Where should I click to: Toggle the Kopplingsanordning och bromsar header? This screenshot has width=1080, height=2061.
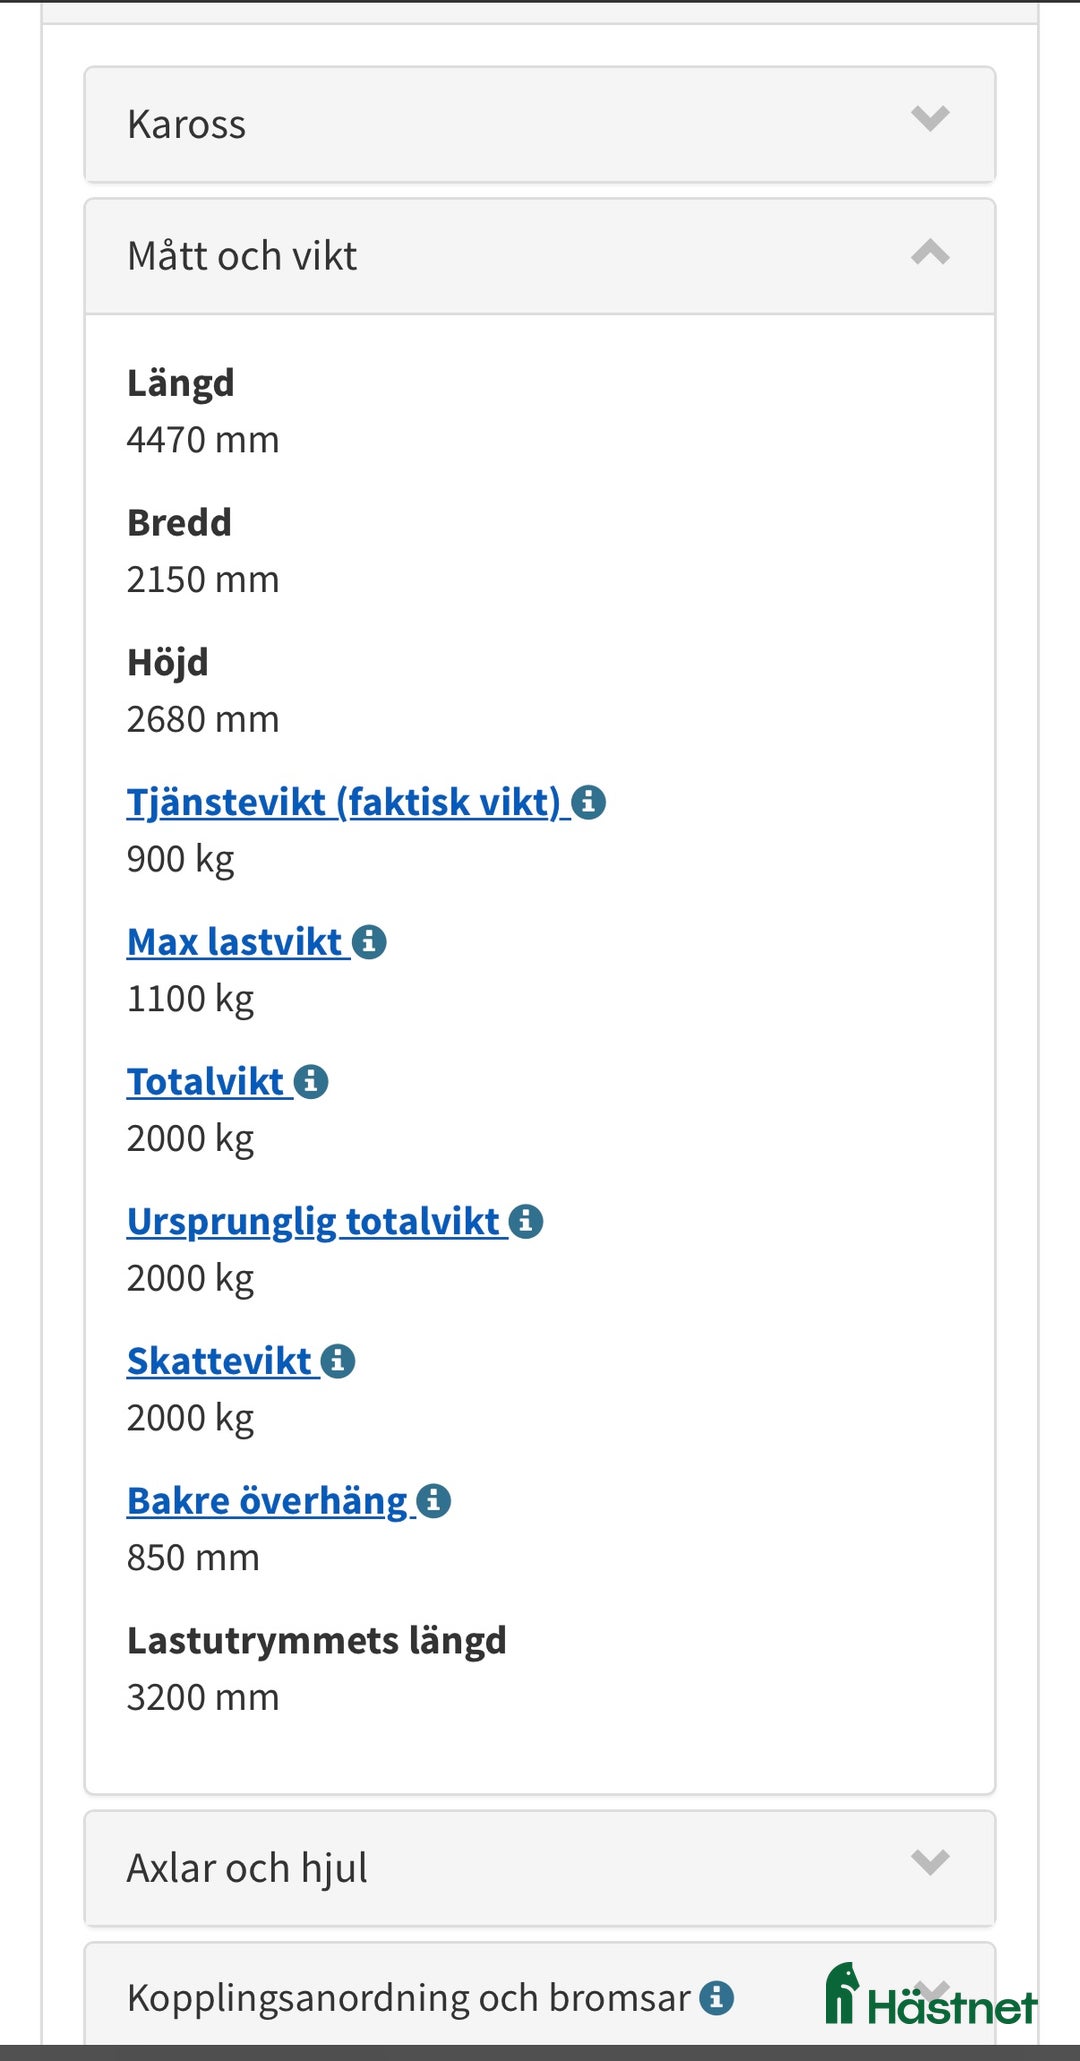(x=408, y=1998)
